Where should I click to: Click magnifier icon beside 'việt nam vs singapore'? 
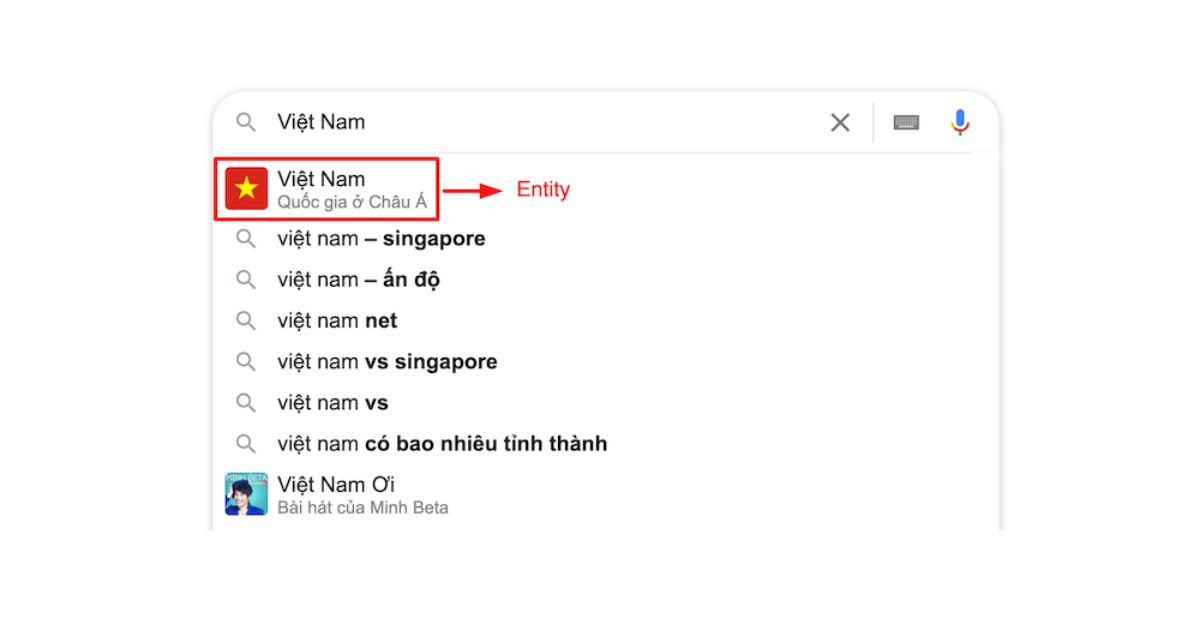click(246, 362)
